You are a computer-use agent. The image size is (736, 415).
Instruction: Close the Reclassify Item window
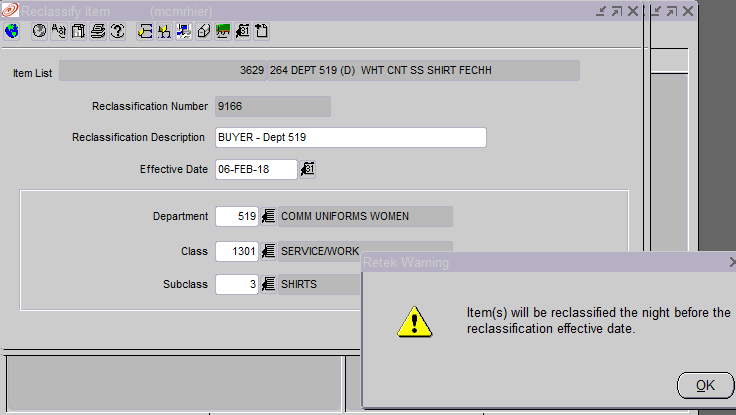tap(633, 11)
